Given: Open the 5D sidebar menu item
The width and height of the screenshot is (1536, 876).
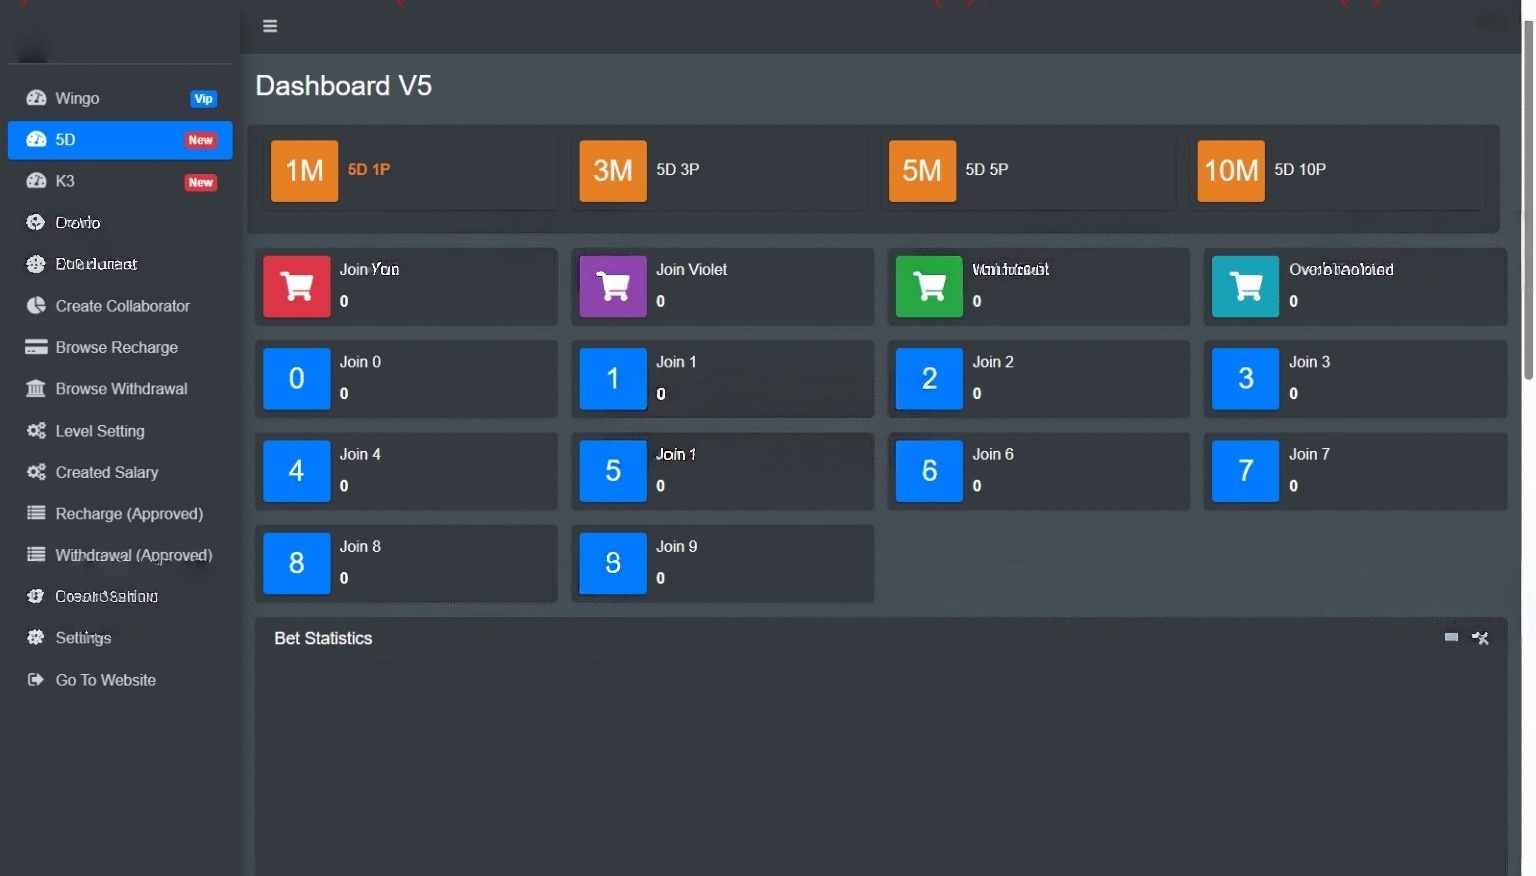Looking at the screenshot, I should 120,140.
